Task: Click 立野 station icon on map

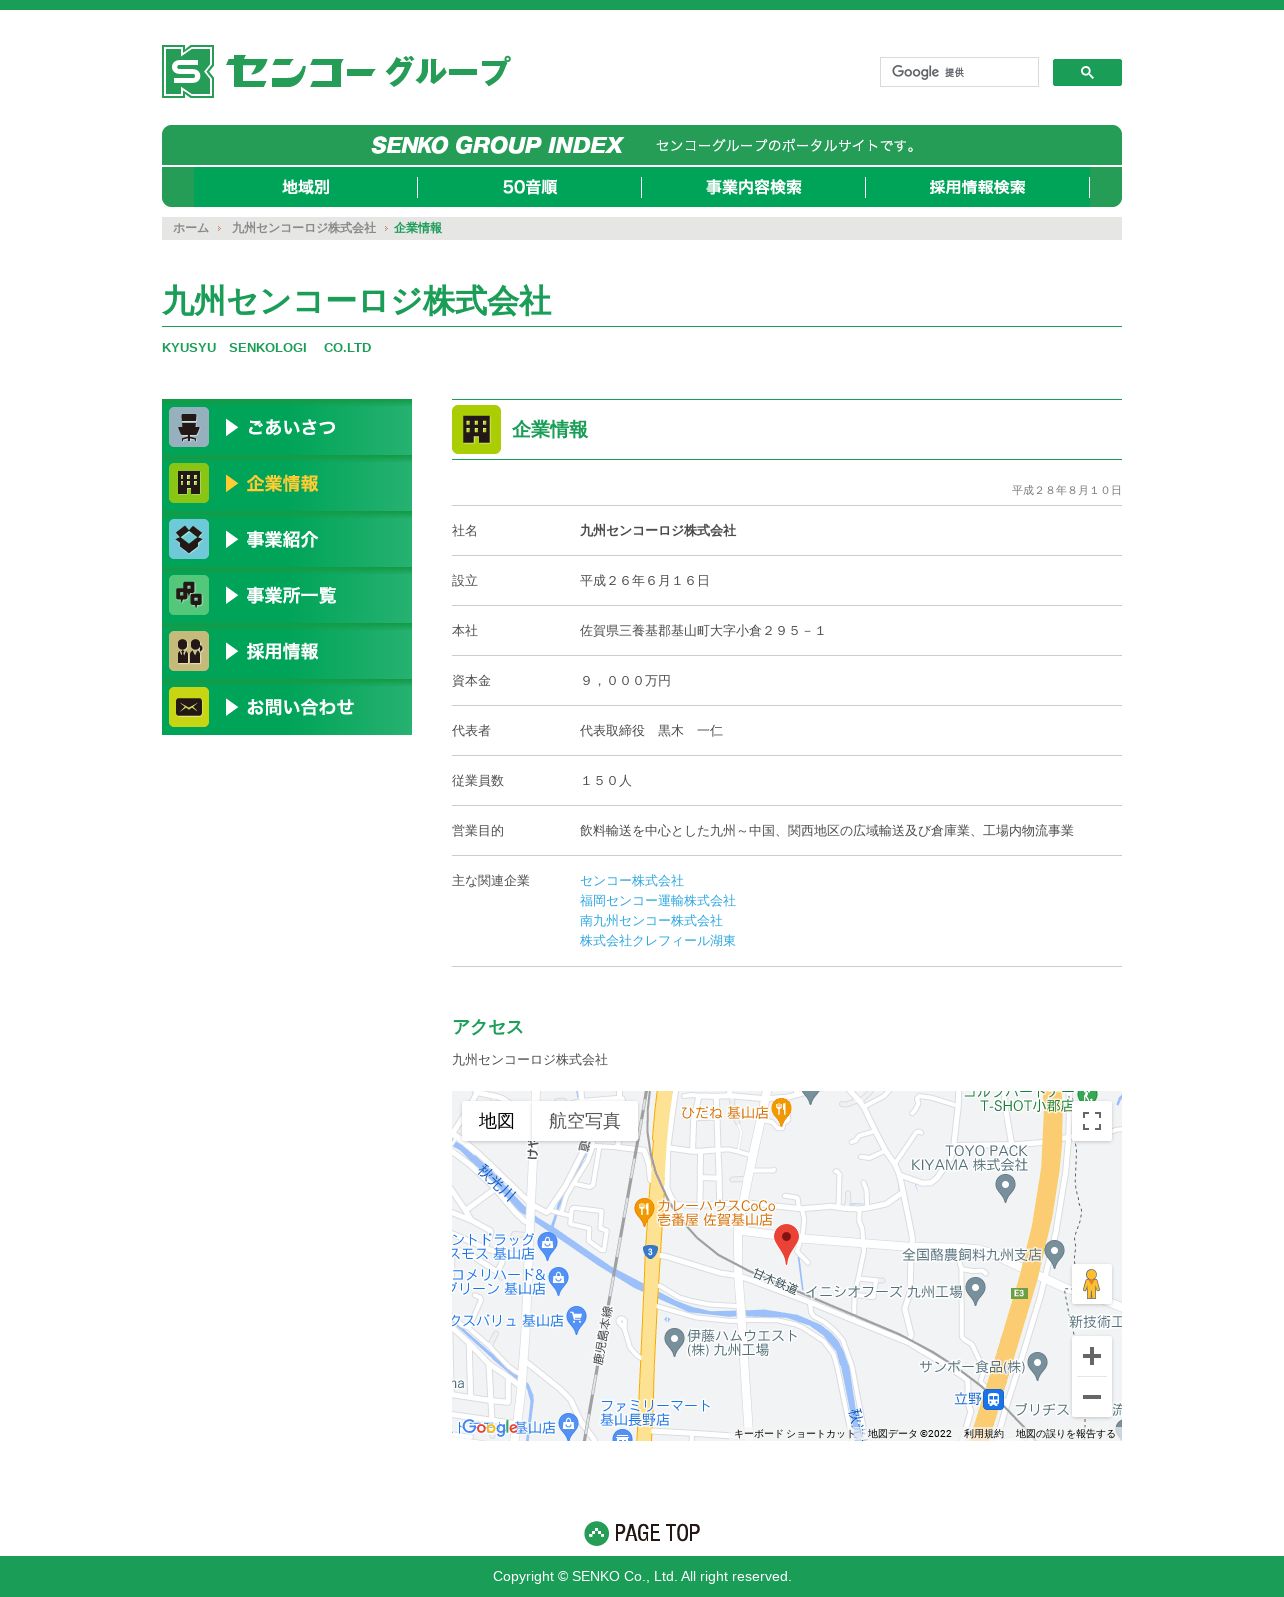Action: (x=993, y=1399)
